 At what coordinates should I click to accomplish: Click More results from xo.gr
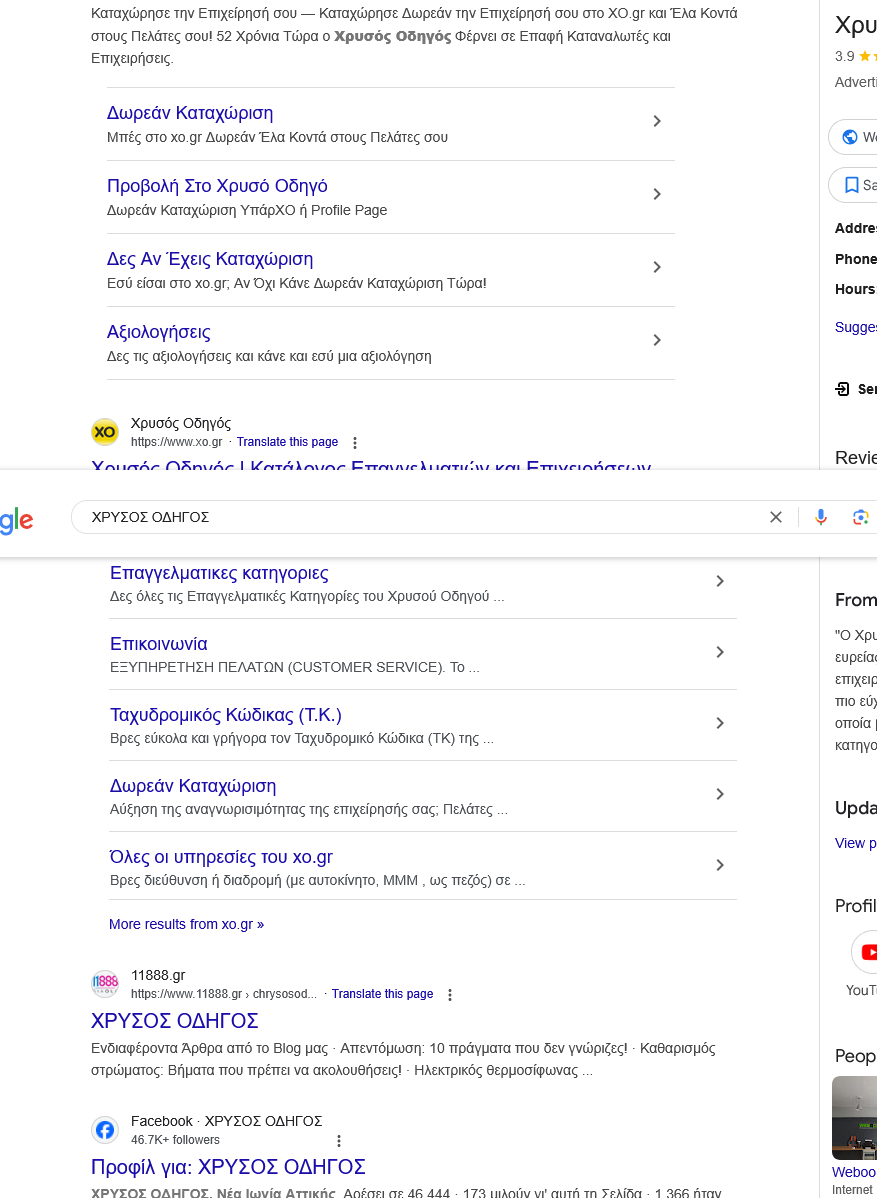pos(186,924)
